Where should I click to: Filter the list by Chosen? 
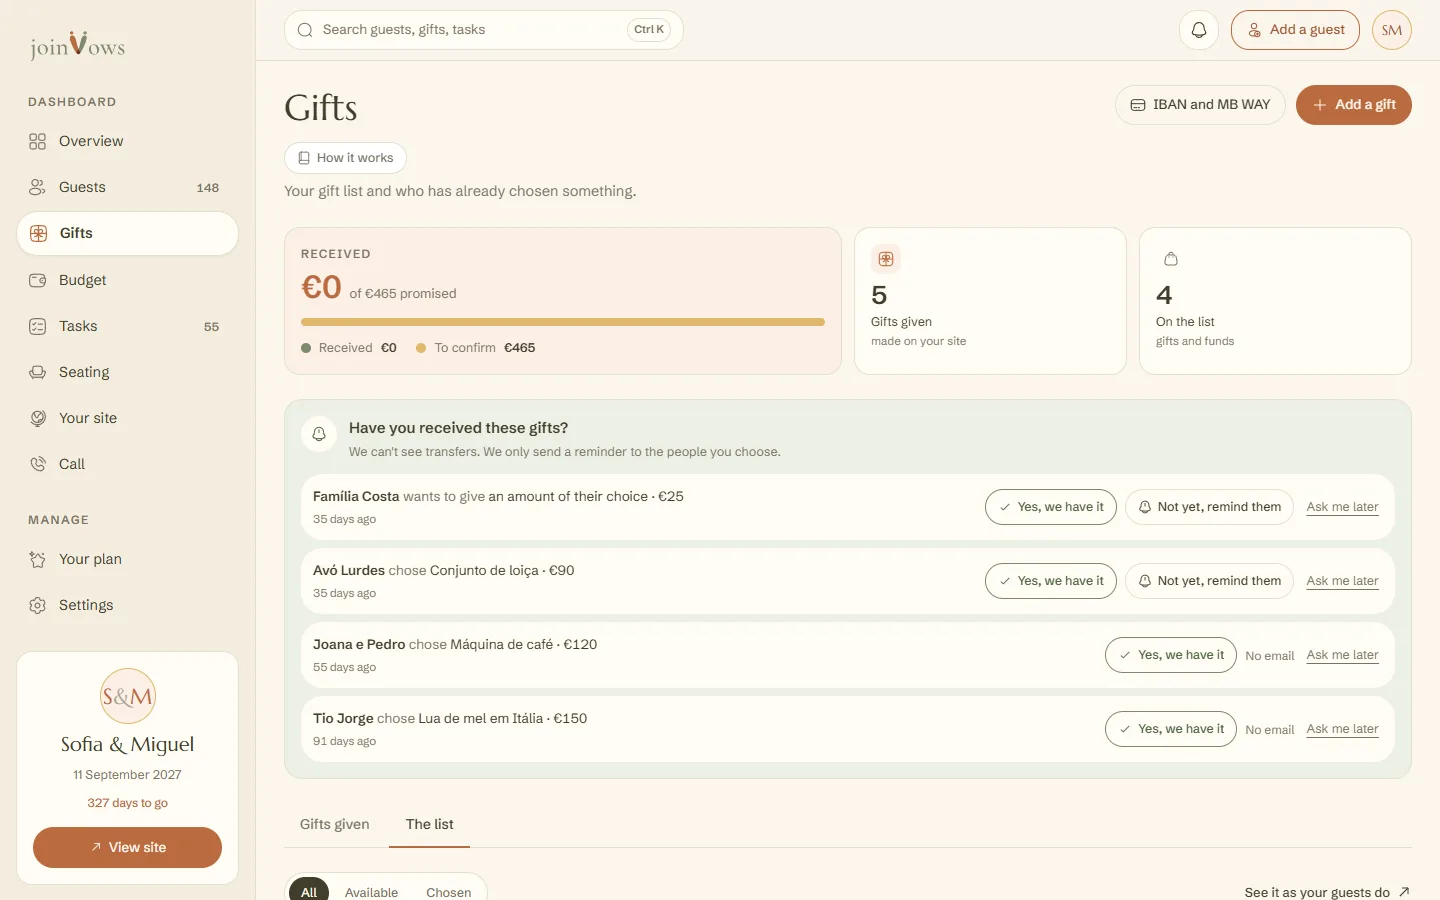click(449, 892)
